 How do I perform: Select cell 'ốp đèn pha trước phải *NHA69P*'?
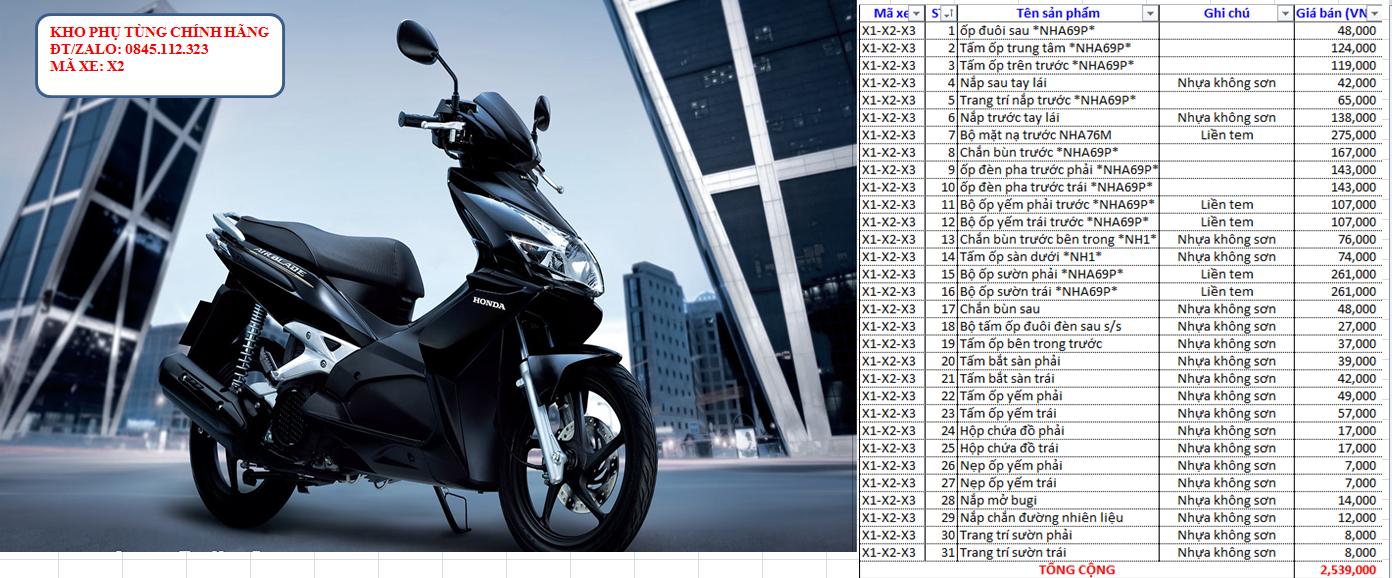pyautogui.click(x=1058, y=170)
